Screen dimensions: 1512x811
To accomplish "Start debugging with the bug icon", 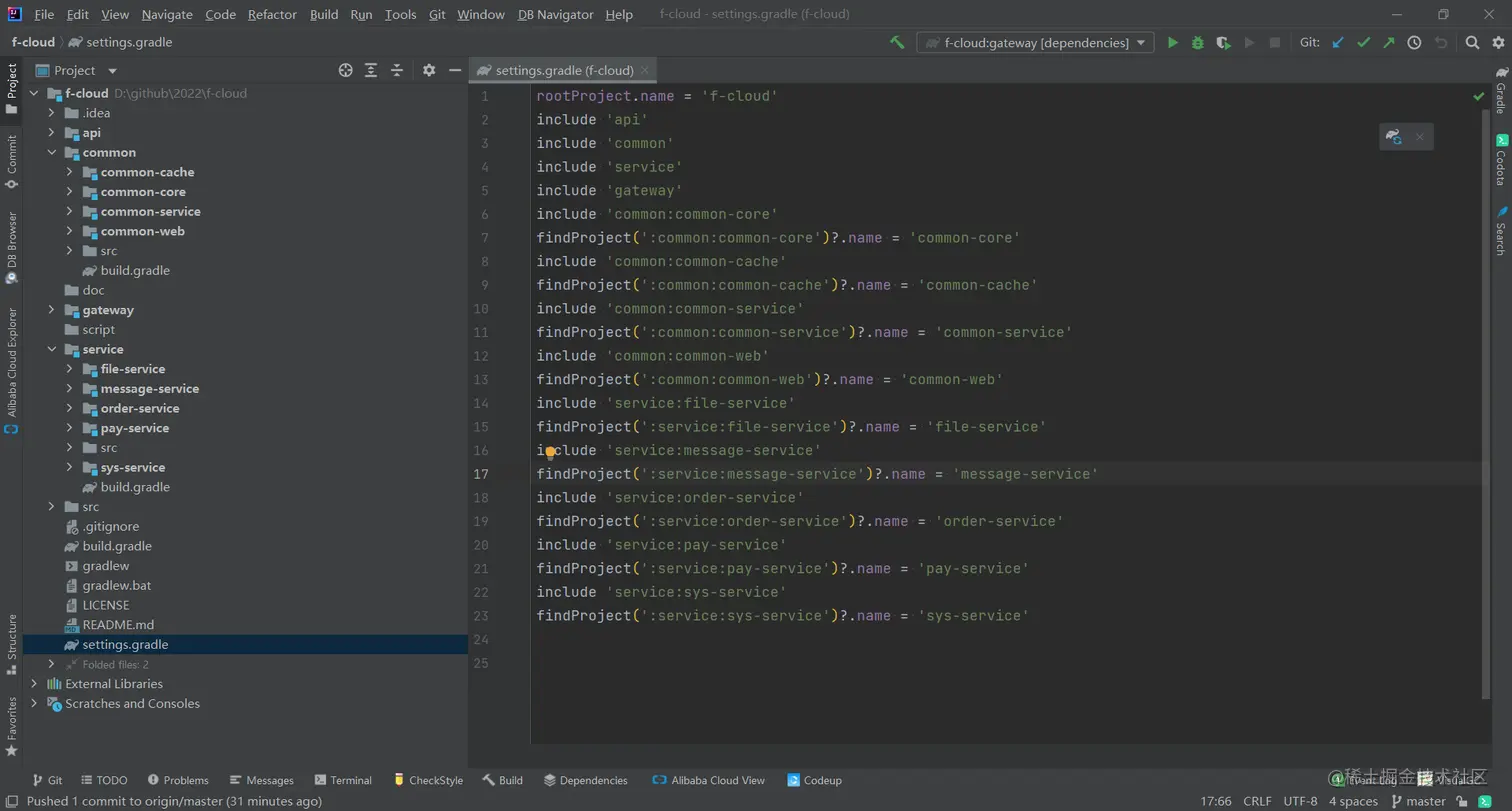I will (x=1197, y=43).
